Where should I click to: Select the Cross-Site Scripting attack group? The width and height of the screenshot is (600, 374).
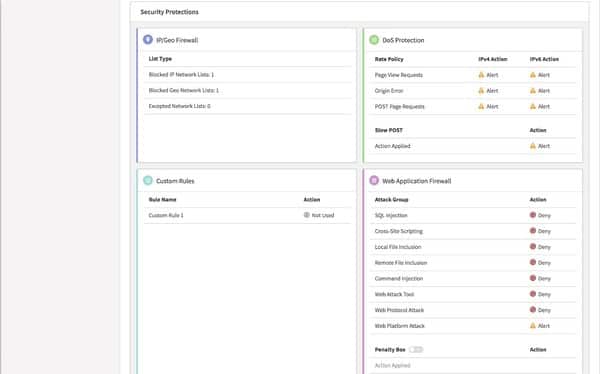(398, 231)
